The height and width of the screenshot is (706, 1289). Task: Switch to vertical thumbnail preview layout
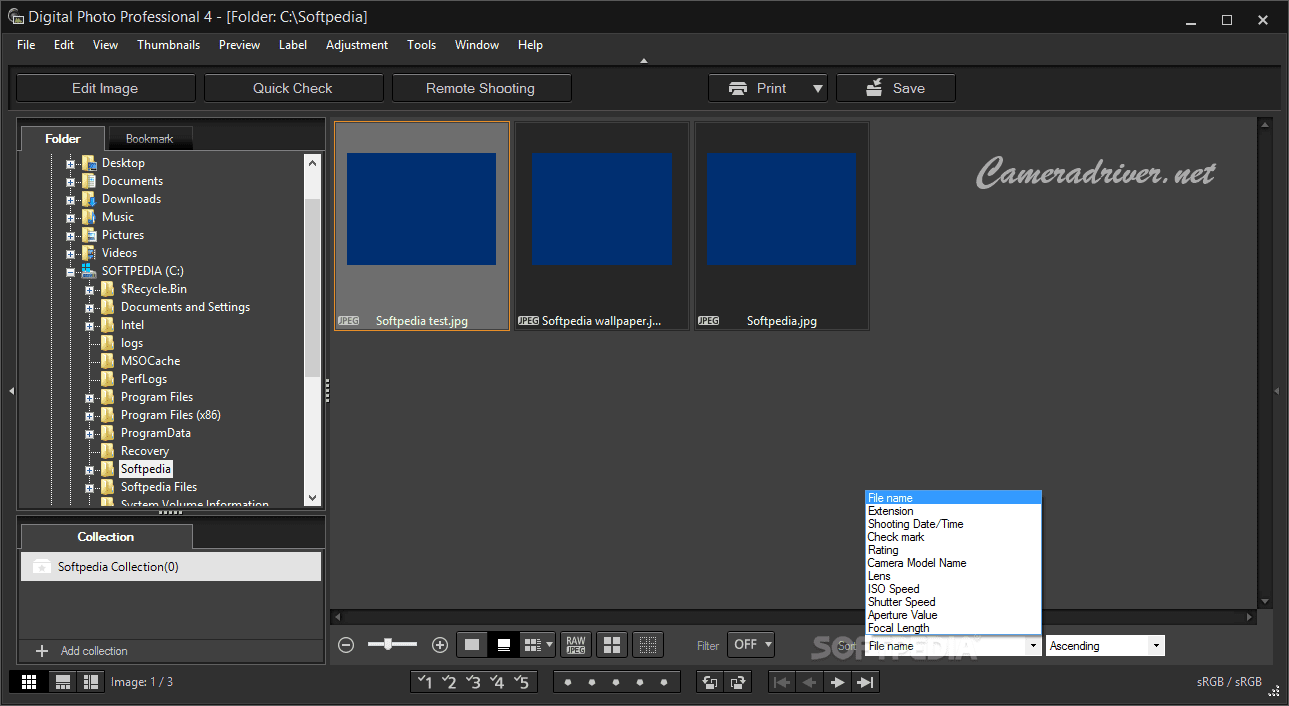90,682
